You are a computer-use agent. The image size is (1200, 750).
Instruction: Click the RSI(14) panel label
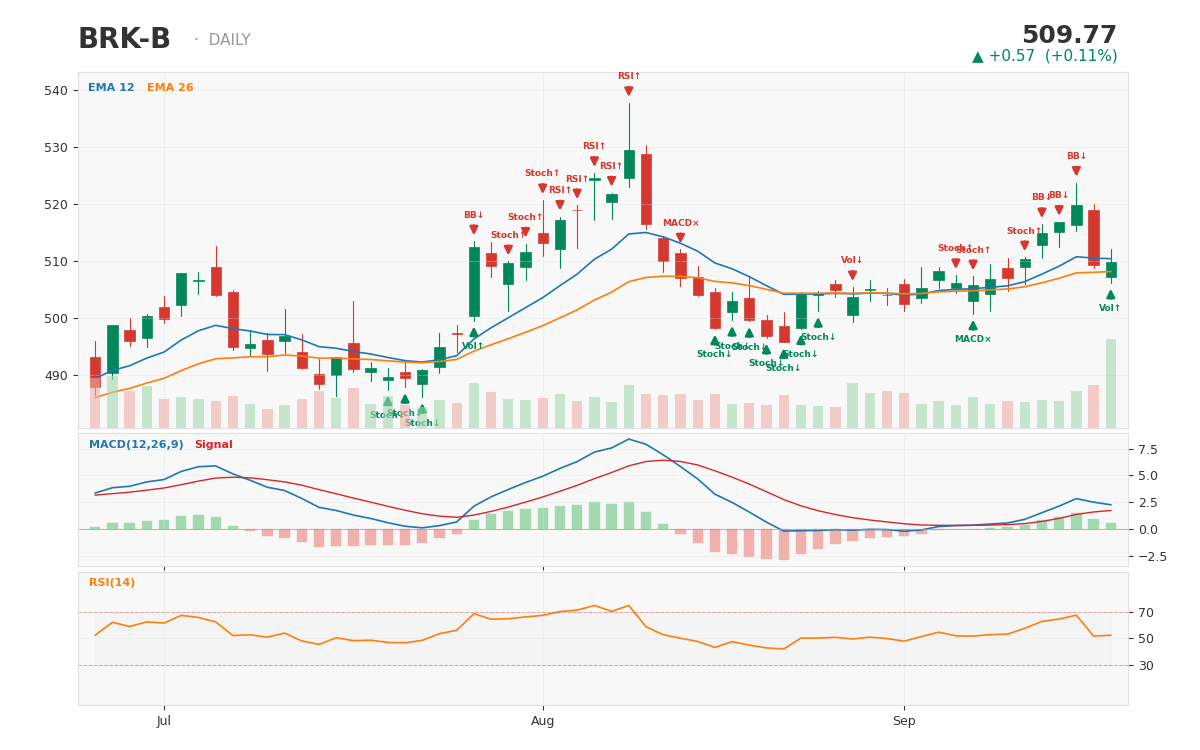[x=112, y=583]
